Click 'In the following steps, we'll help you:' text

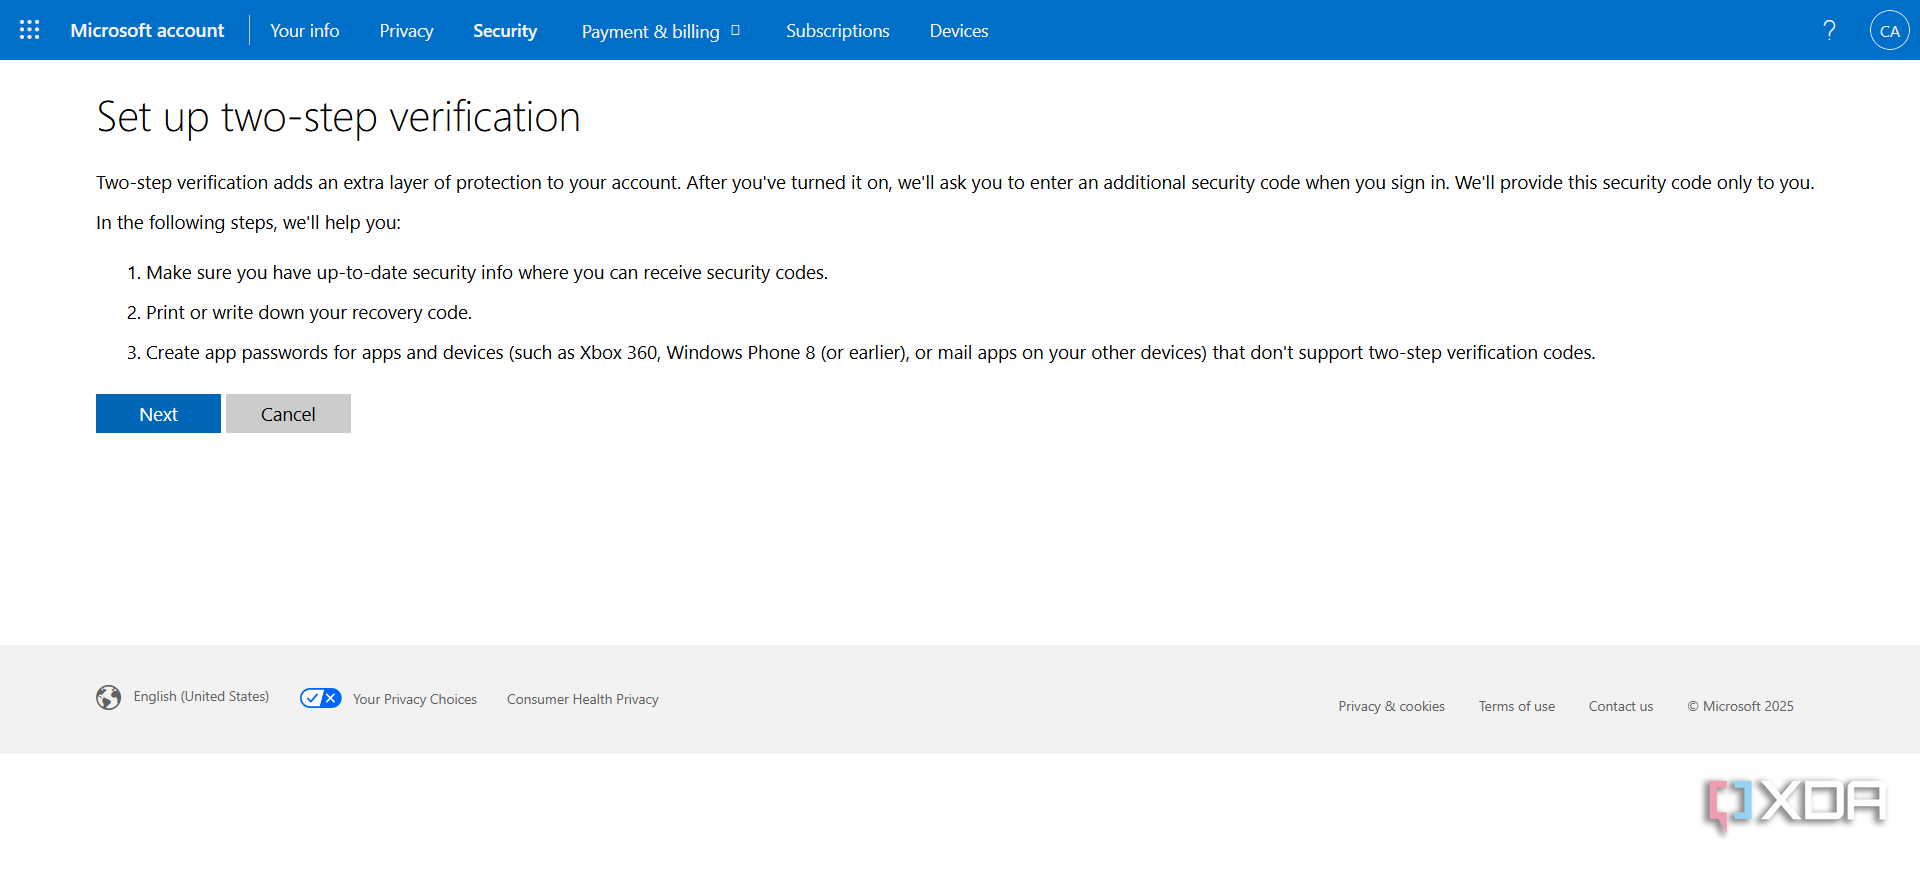248,223
